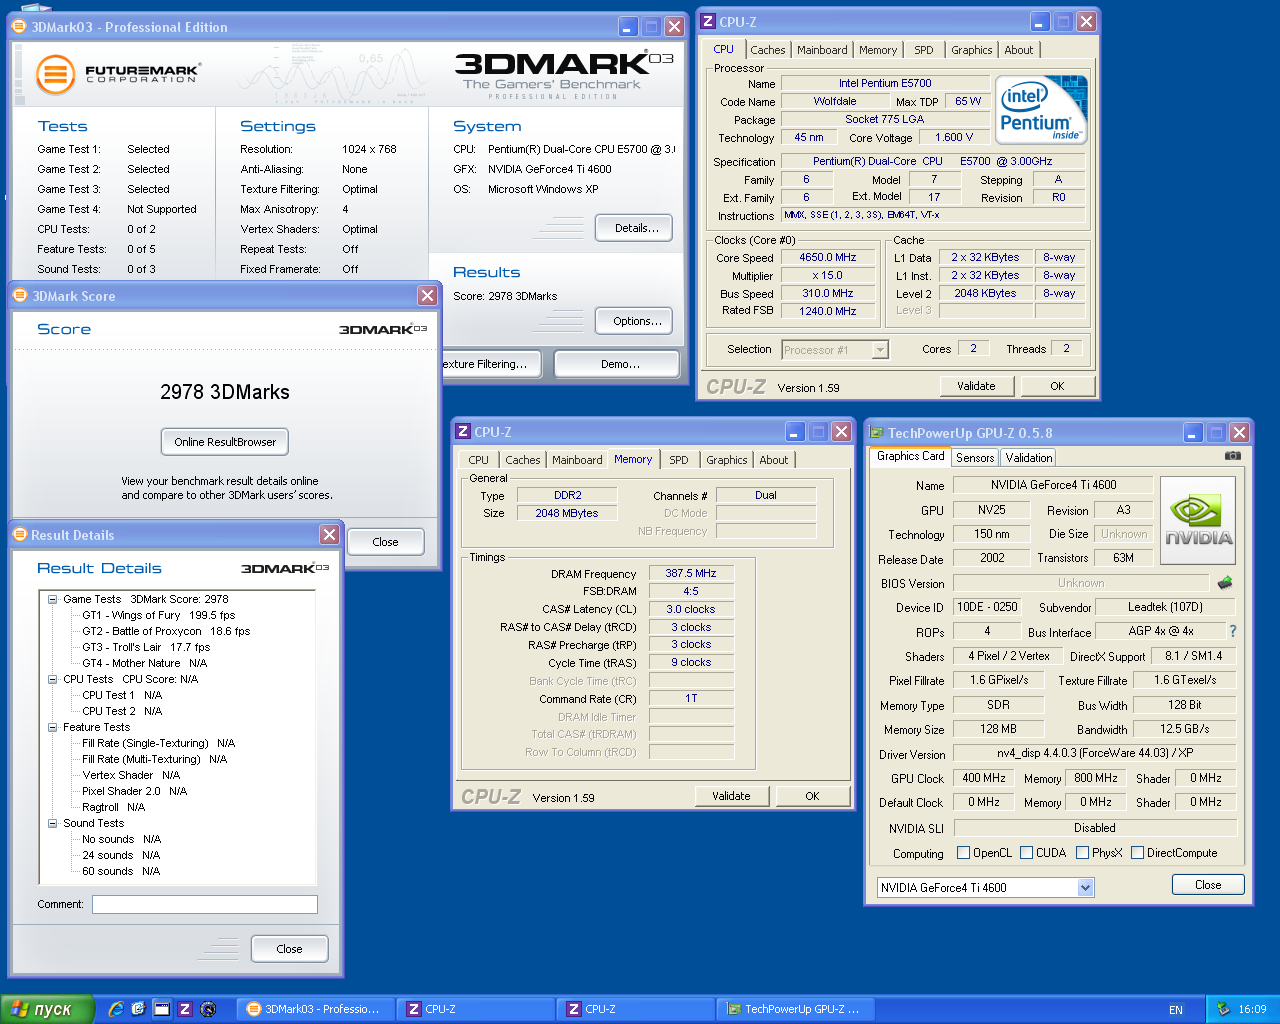This screenshot has height=1024, width=1280.
Task: Click the EN language indicator
Action: click(x=1176, y=1010)
